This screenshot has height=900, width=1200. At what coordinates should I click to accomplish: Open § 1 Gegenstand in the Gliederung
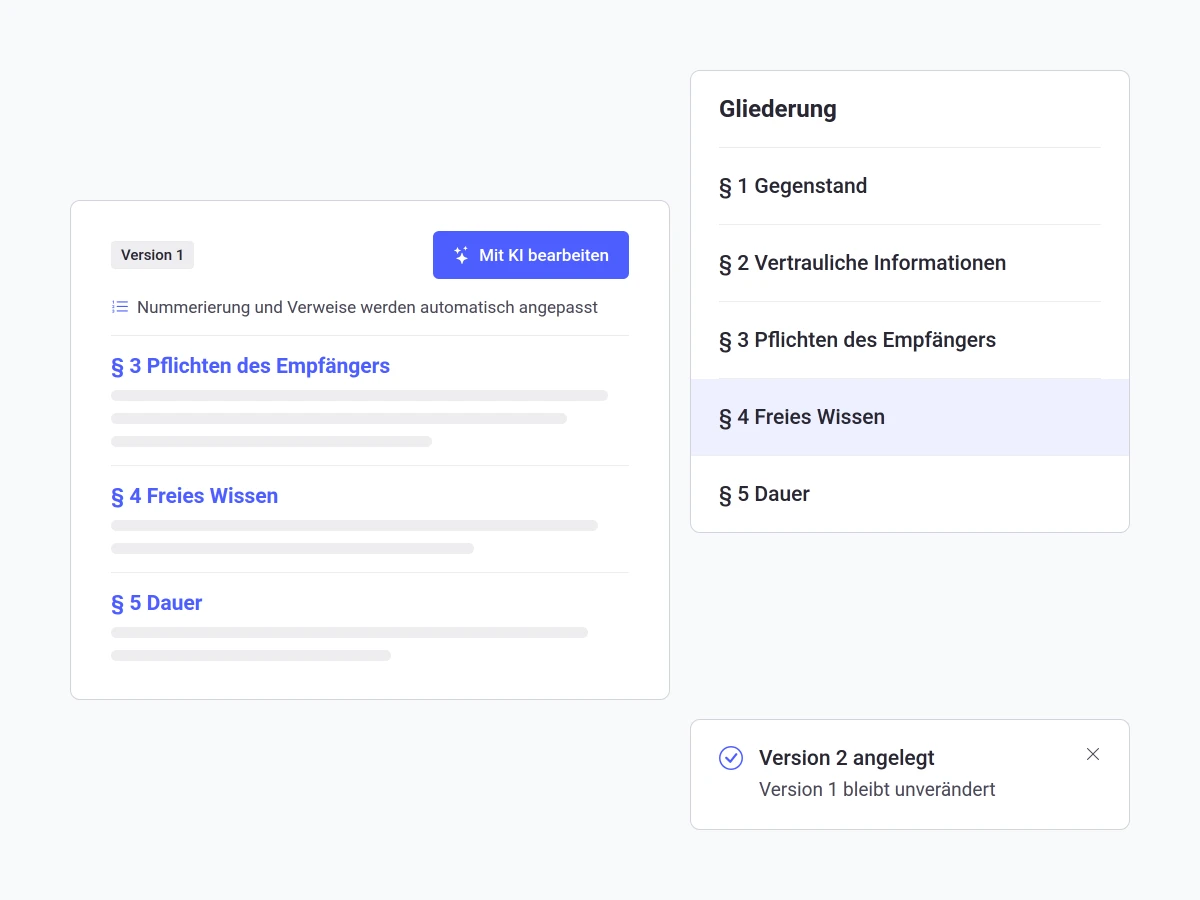coord(910,186)
